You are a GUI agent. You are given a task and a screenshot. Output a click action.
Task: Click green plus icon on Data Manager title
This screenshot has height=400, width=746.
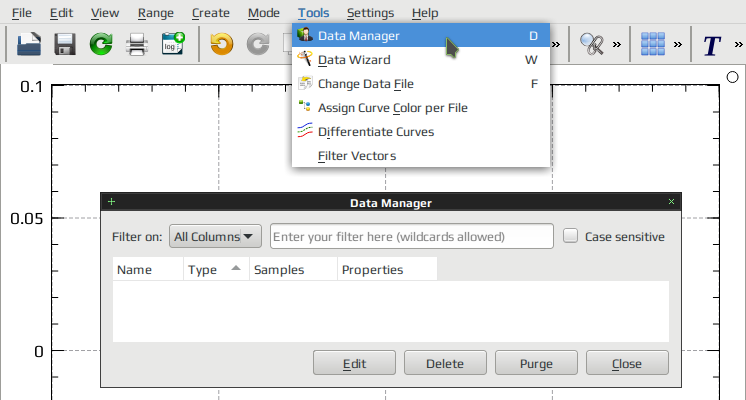tap(111, 202)
